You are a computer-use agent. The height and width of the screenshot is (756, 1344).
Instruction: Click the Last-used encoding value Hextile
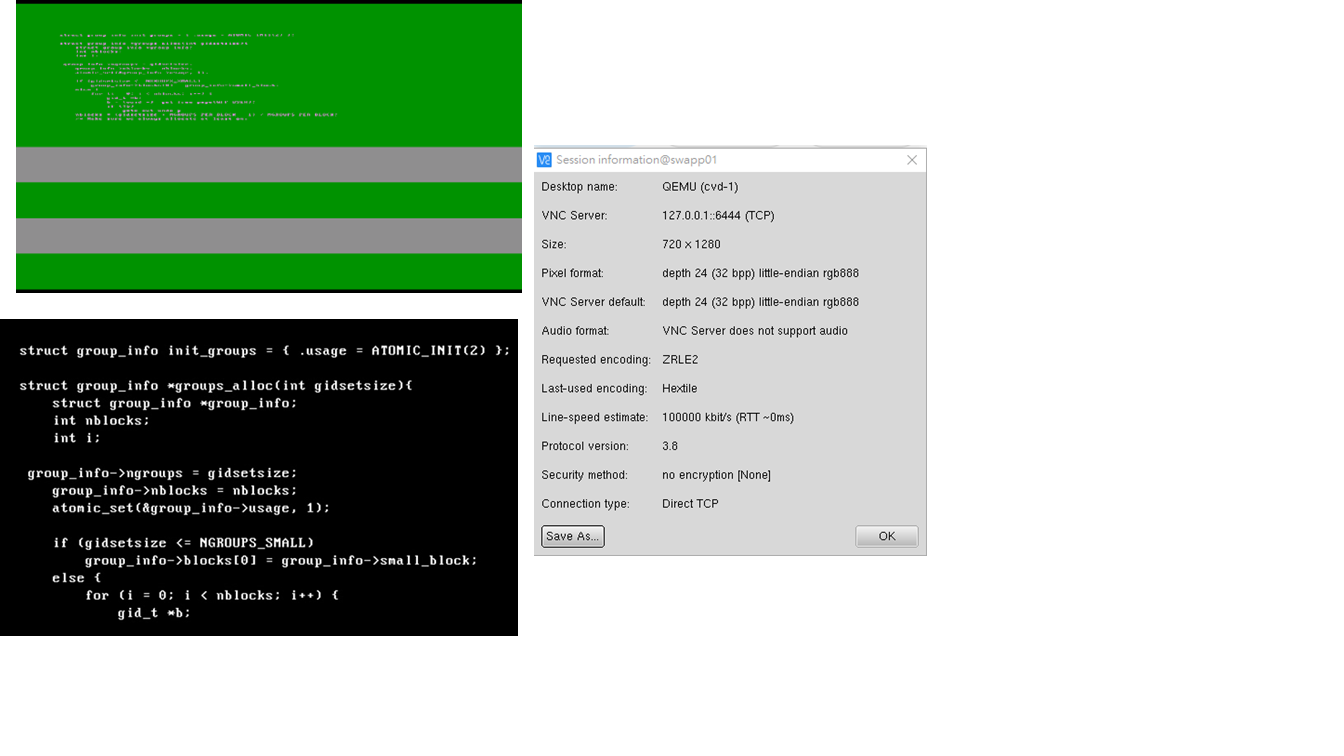coord(680,389)
